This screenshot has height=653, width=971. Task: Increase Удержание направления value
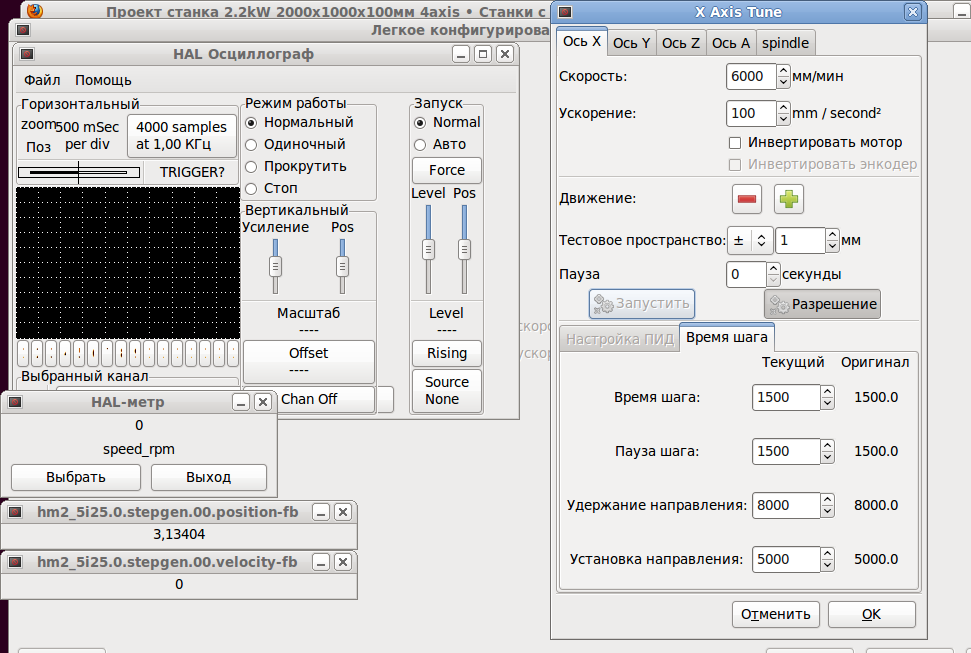[x=827, y=499]
